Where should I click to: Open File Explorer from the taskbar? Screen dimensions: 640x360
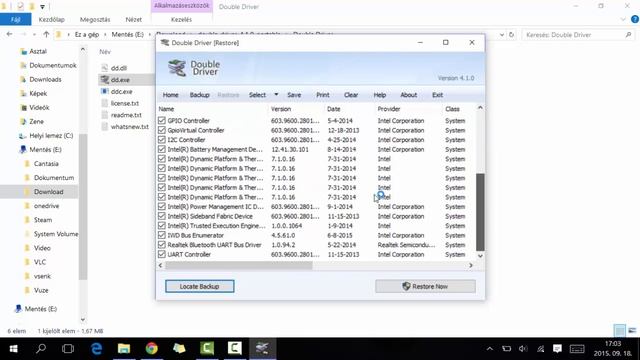pos(124,349)
